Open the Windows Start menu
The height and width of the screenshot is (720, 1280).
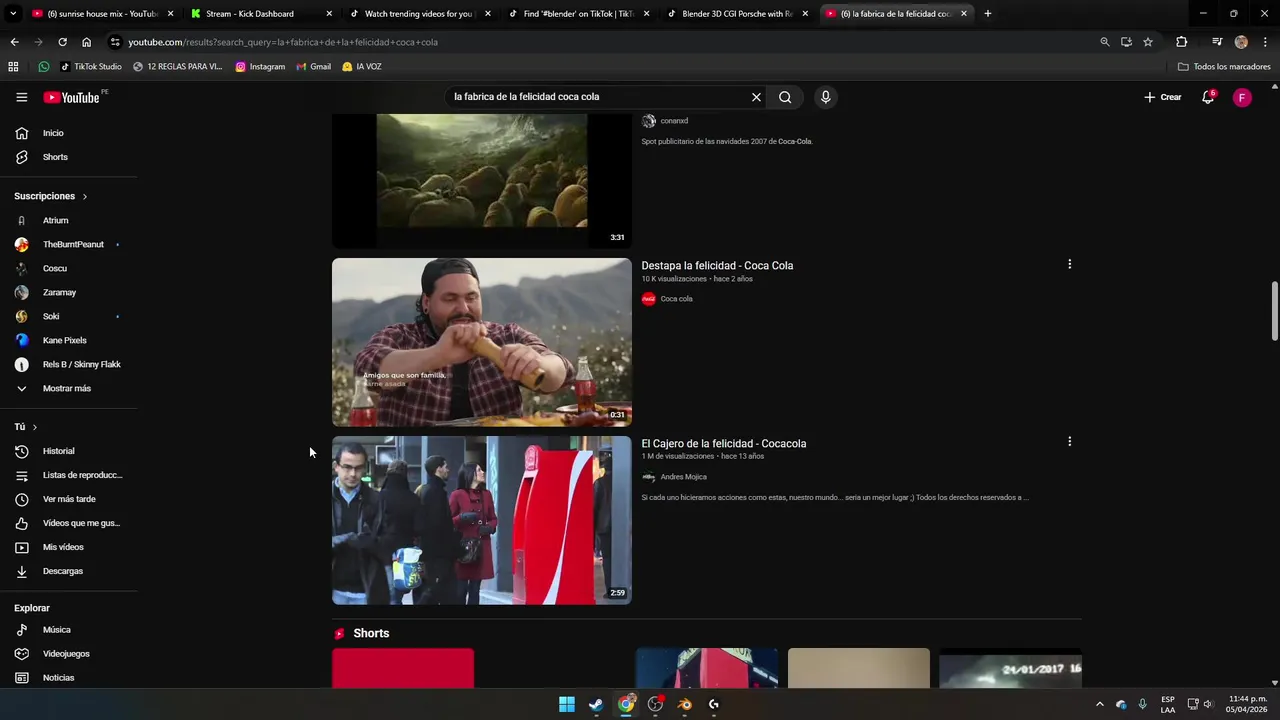(x=567, y=704)
